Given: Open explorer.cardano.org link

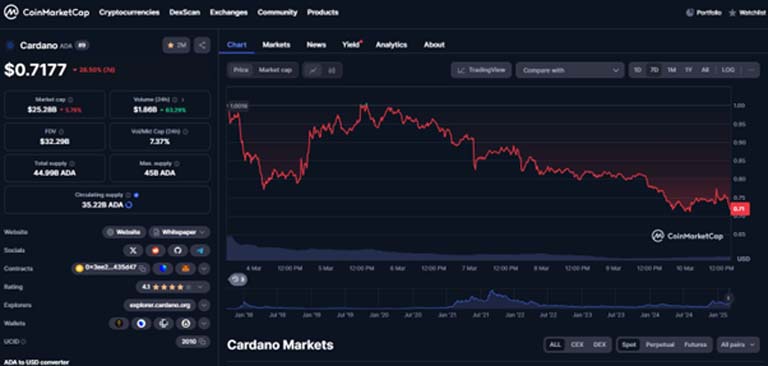Looking at the screenshot, I should click(159, 305).
